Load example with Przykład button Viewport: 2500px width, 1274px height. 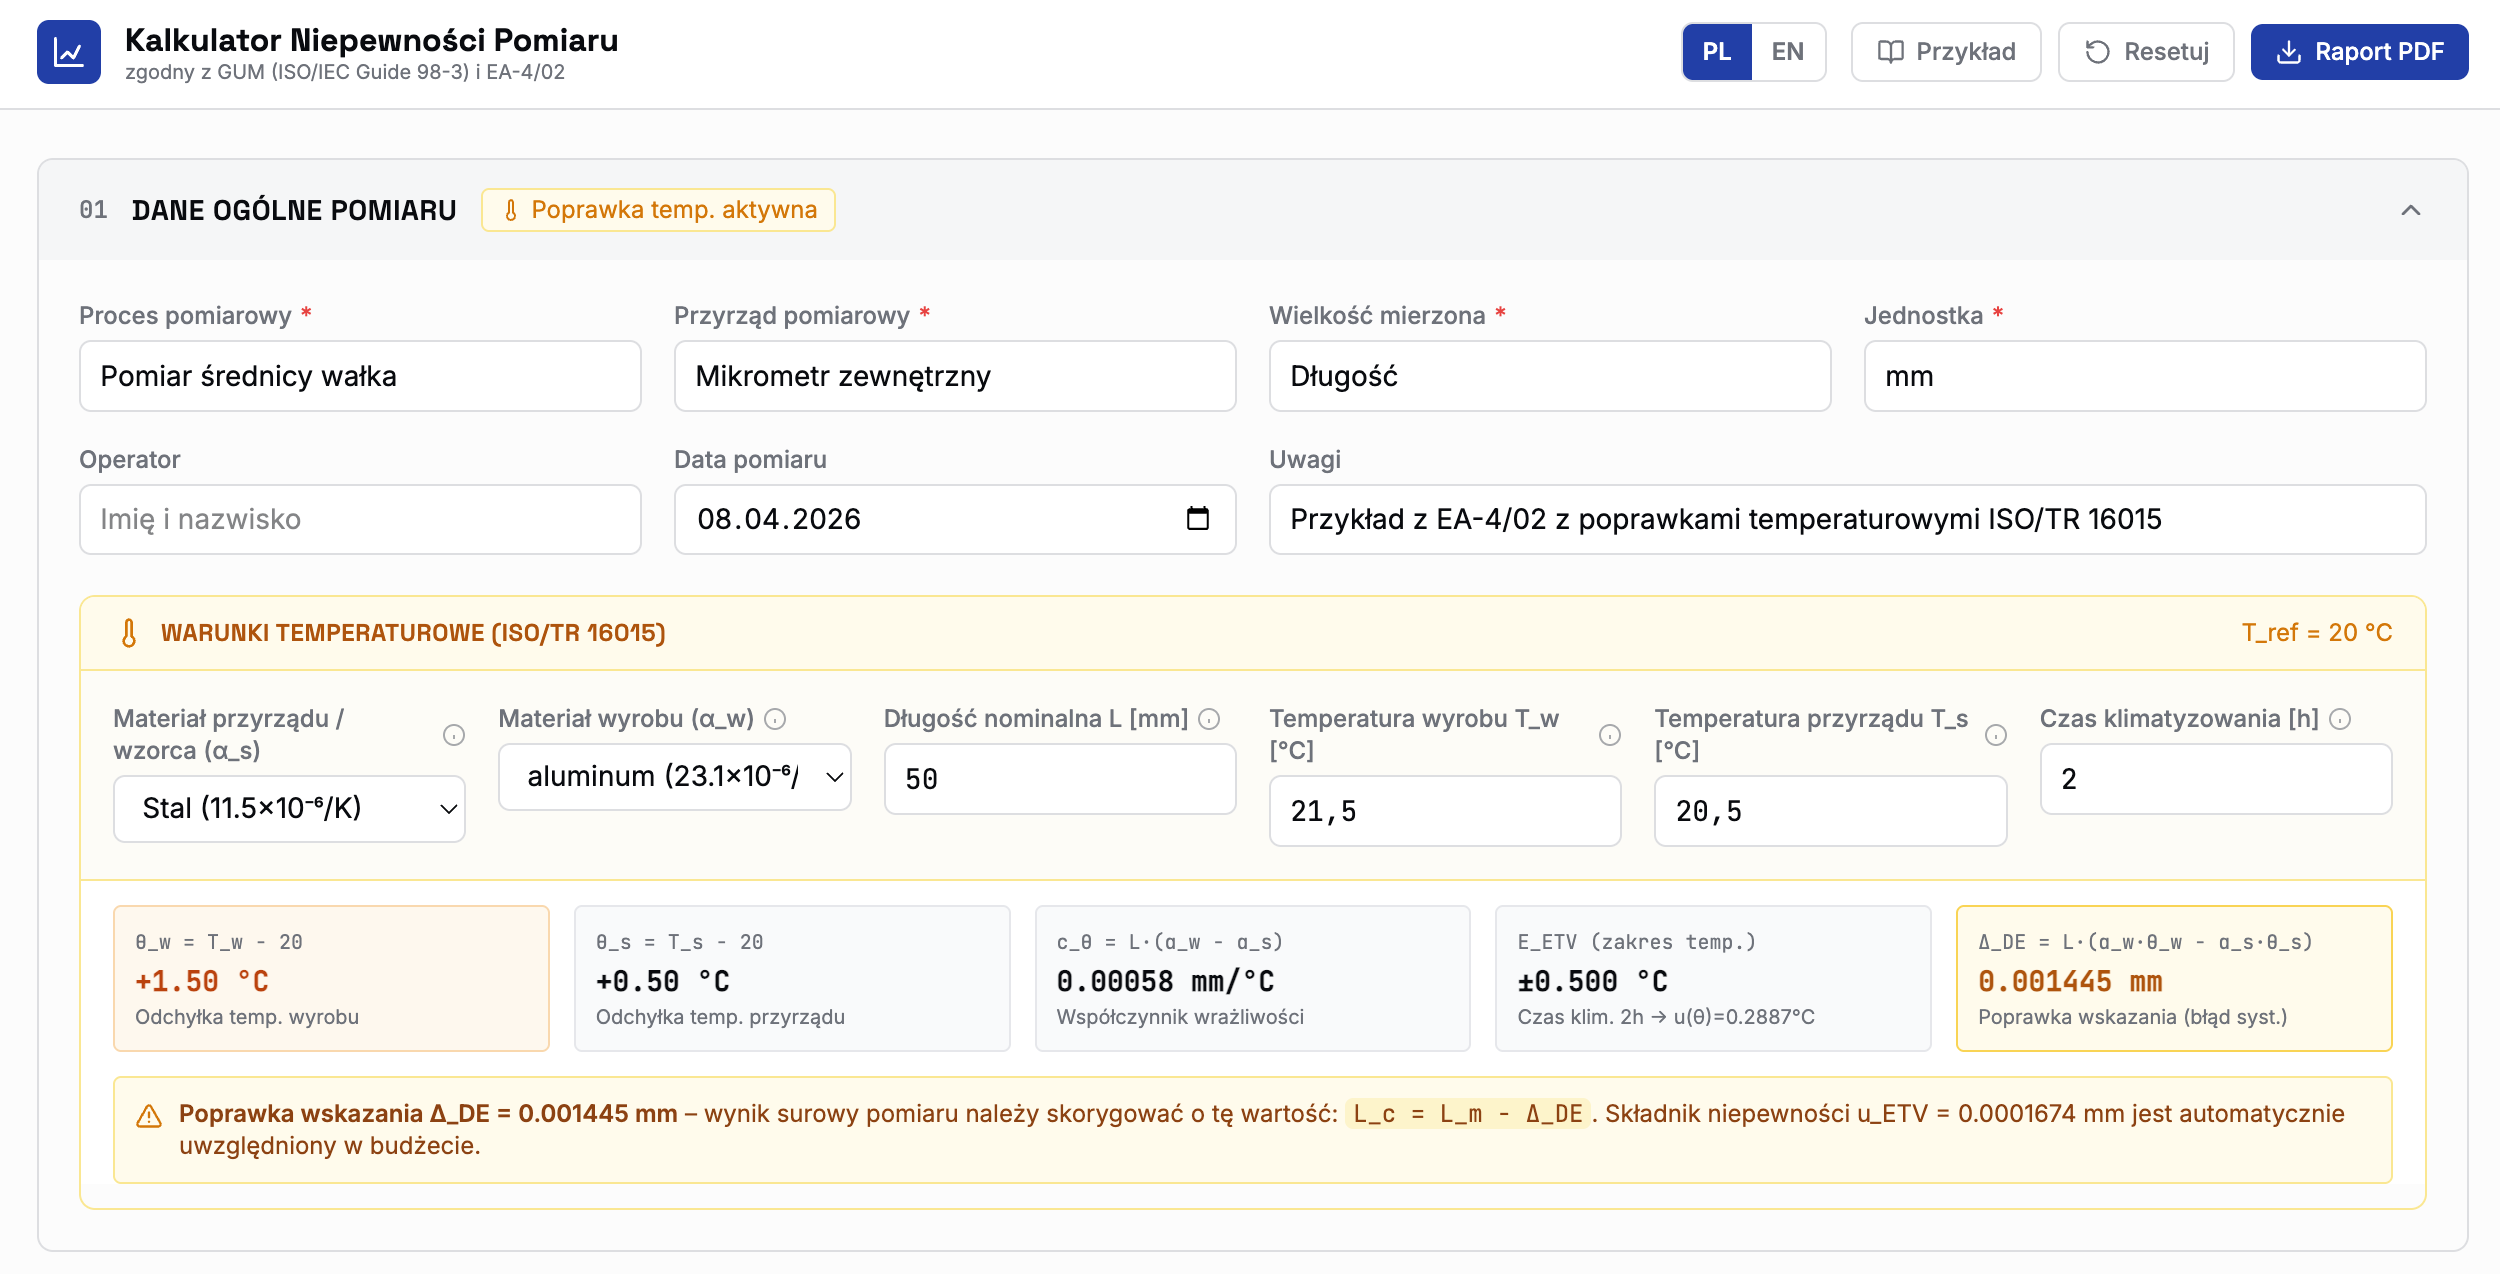click(x=1945, y=52)
